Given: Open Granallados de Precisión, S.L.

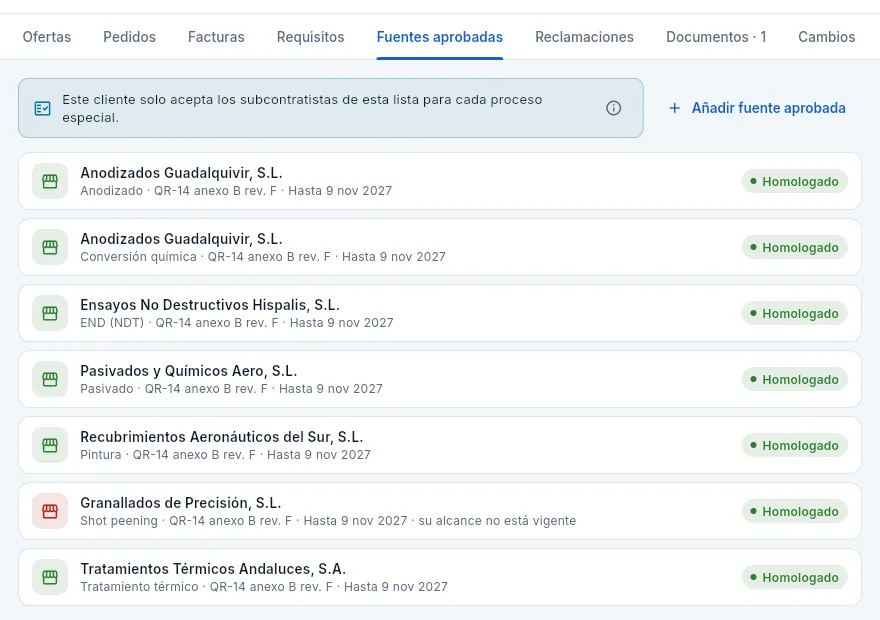Looking at the screenshot, I should pos(439,511).
